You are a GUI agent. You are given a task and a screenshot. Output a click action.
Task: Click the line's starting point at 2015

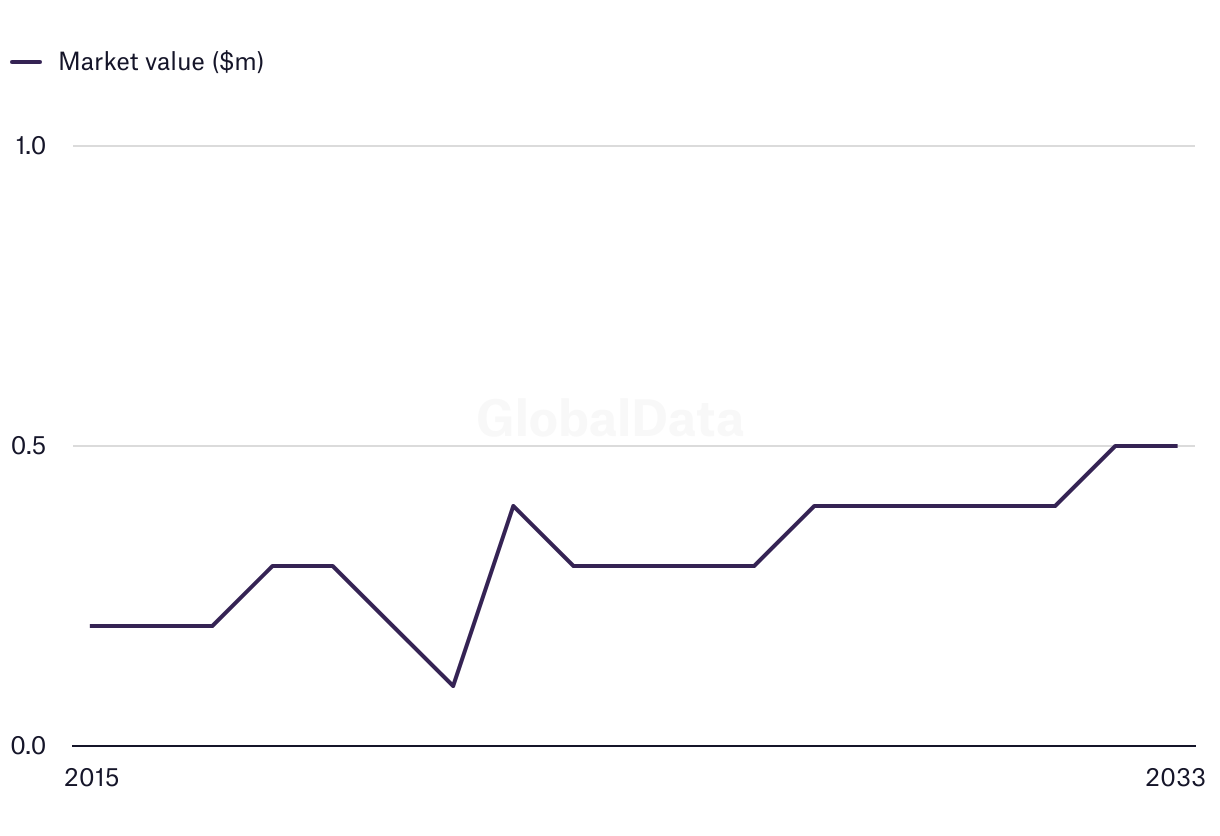pos(91,626)
